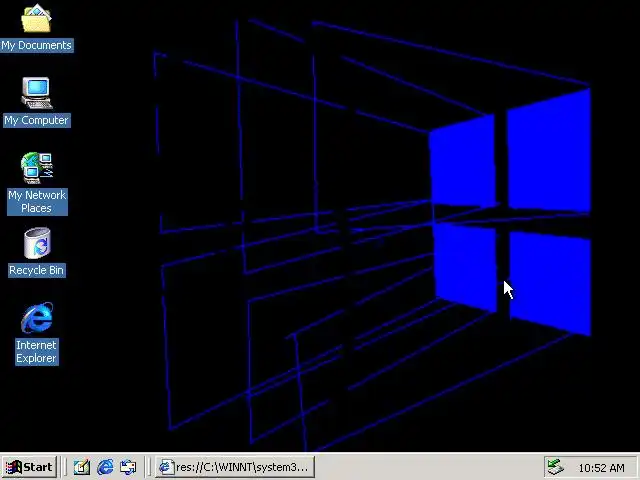
Task: Launch Outlook Express from quick launch
Action: (128, 467)
